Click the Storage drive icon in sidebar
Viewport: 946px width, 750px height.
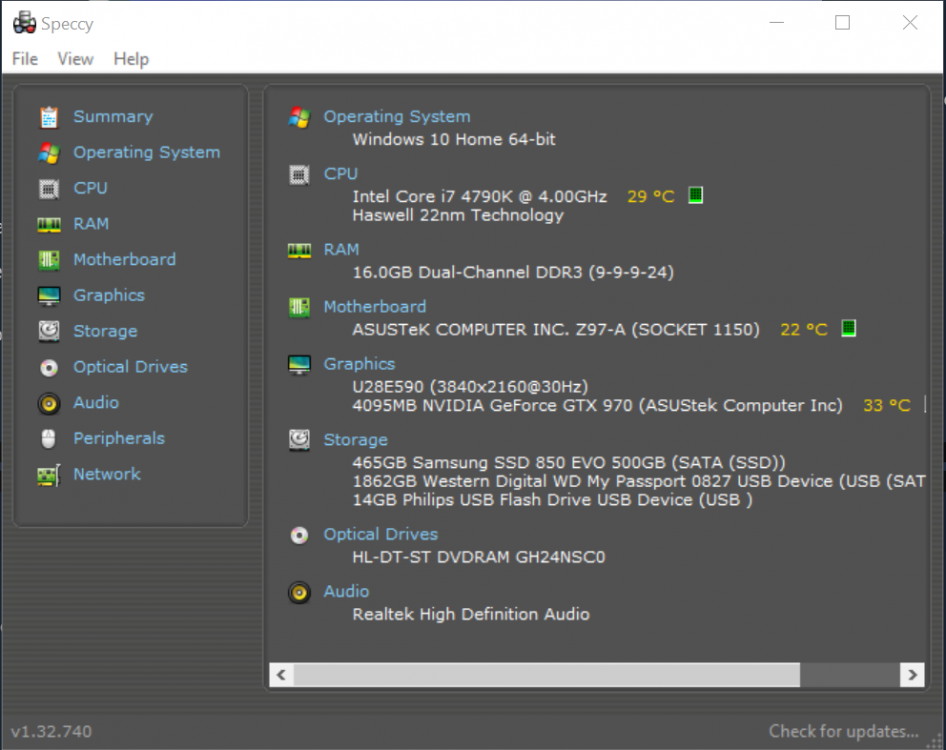tap(48, 331)
